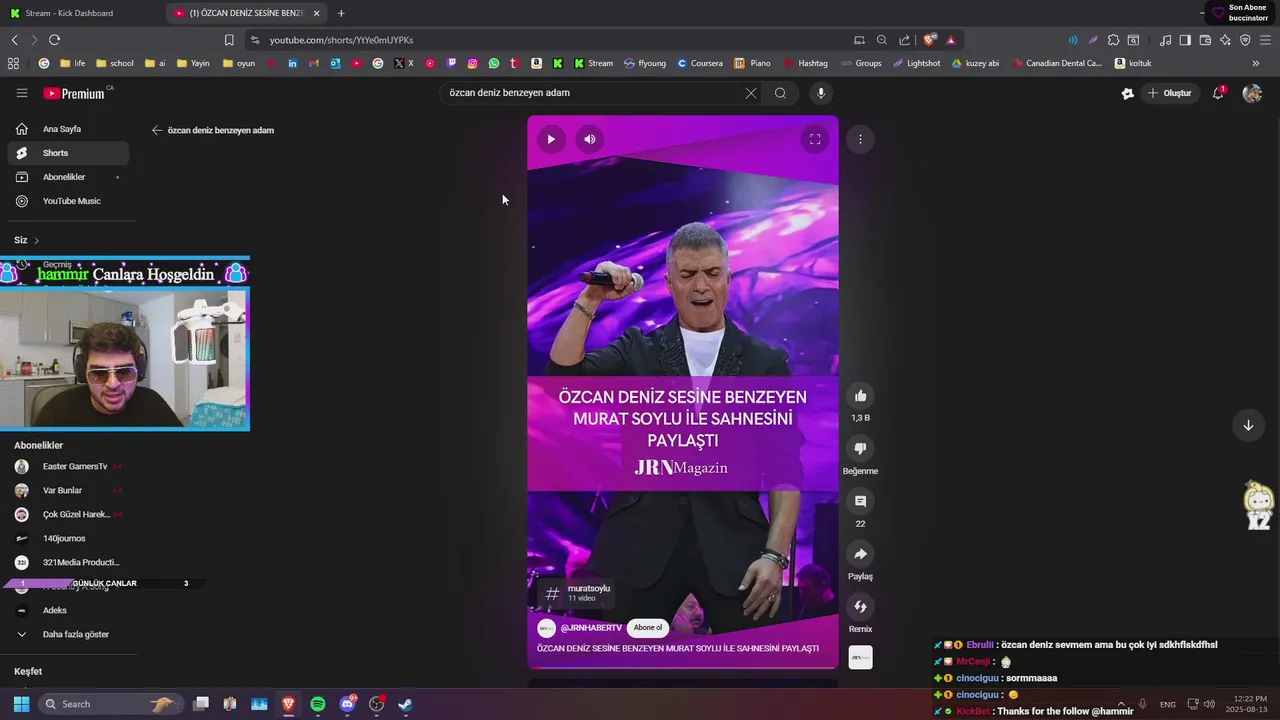The width and height of the screenshot is (1280, 720).
Task: Open Abonelikler in the sidebar
Action: 68,177
